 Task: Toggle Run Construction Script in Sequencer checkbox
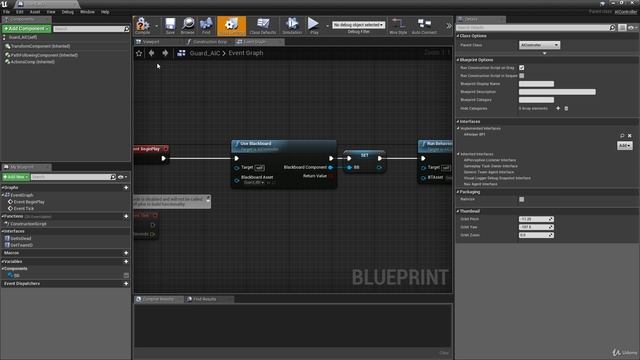[522, 76]
